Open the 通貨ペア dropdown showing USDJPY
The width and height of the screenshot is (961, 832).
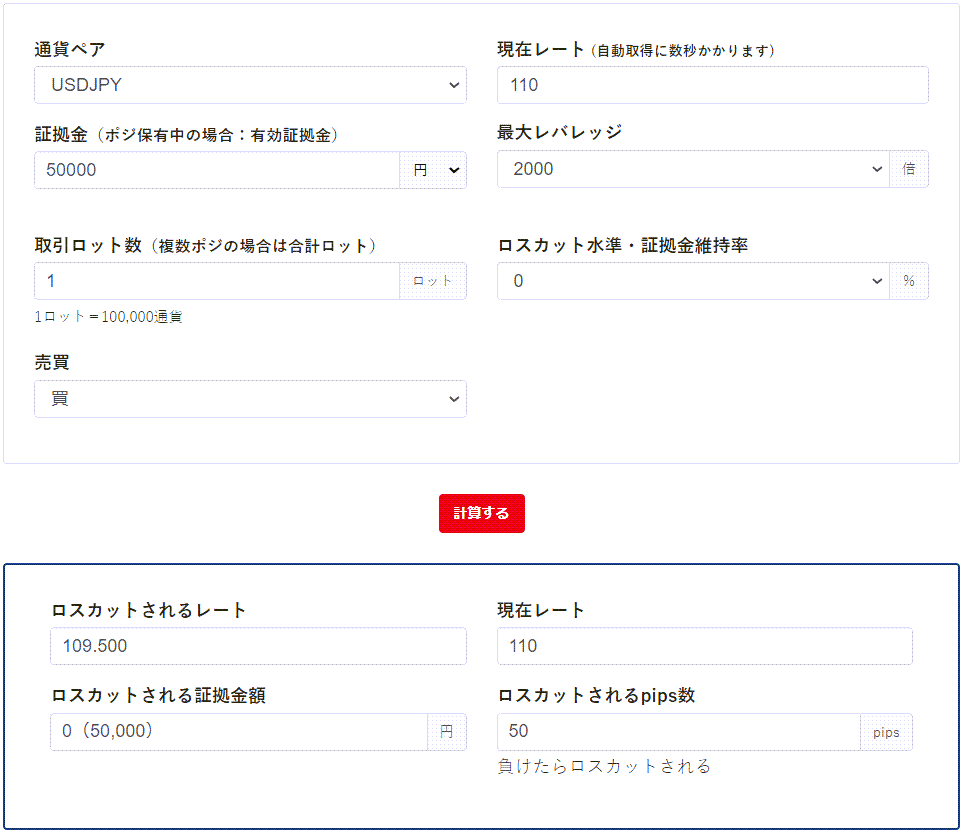tap(250, 85)
